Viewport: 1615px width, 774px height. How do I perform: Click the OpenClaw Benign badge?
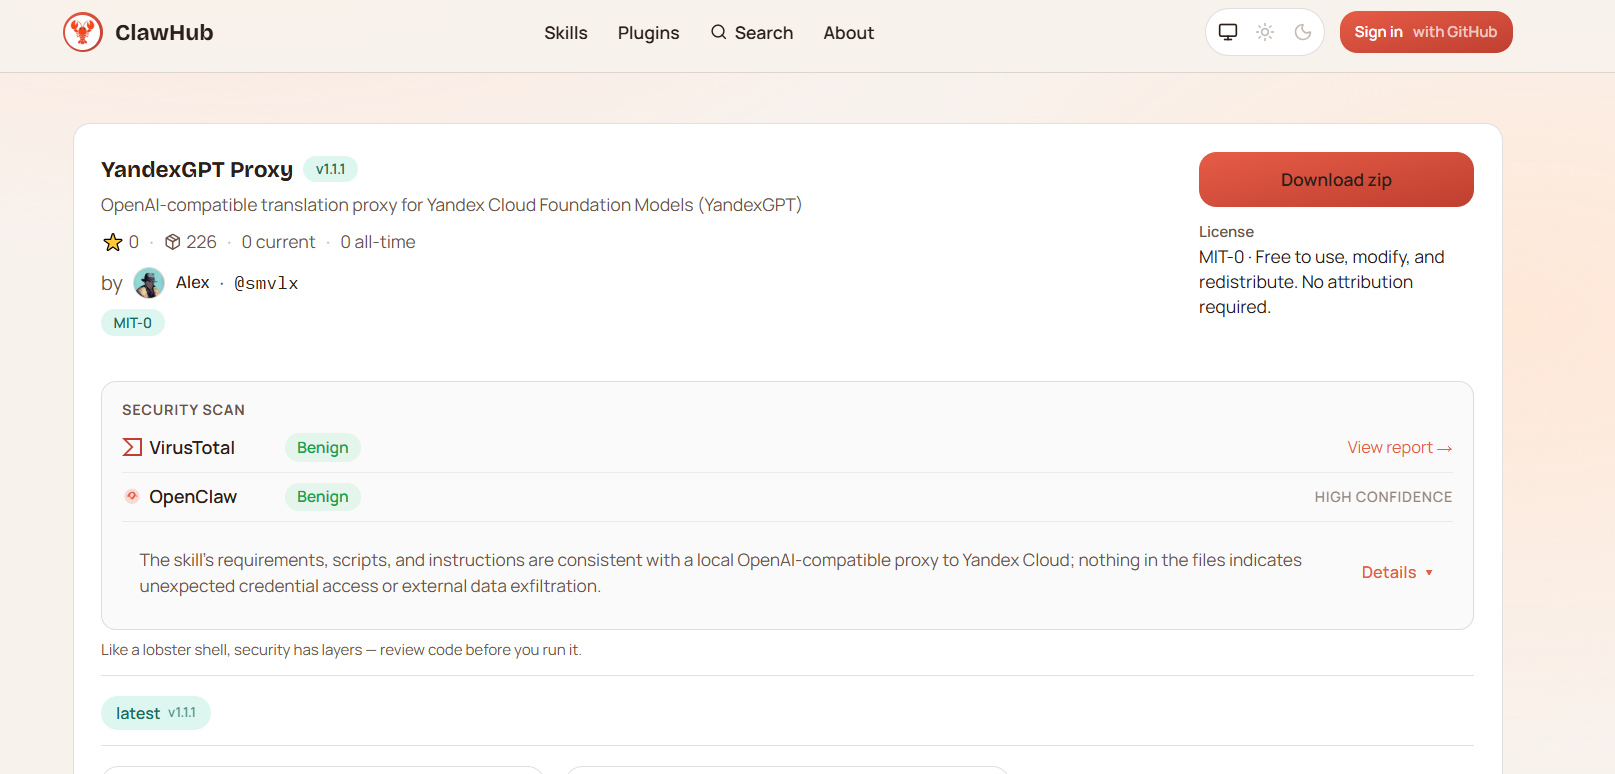click(x=323, y=497)
